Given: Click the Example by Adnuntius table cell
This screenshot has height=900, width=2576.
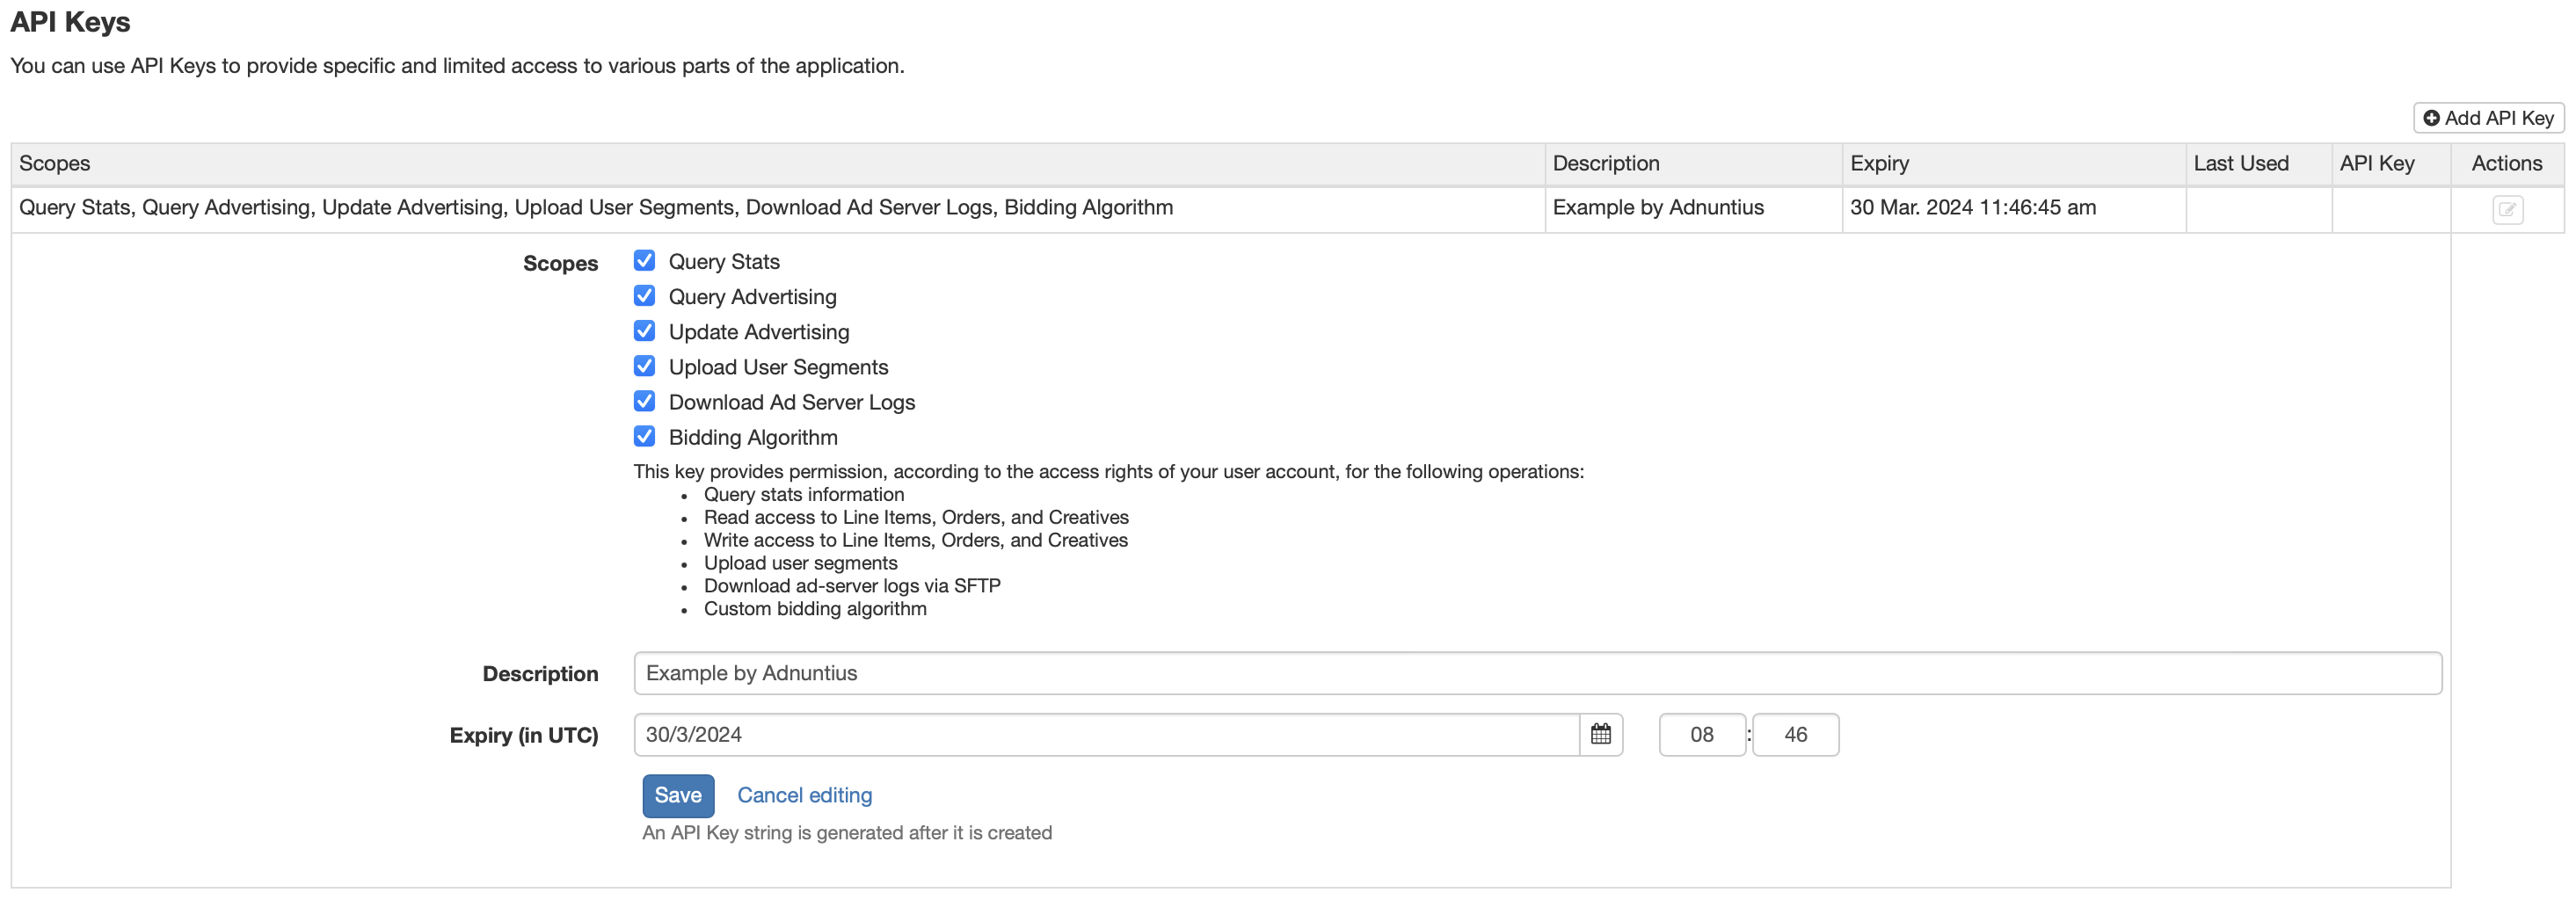Looking at the screenshot, I should tap(1658, 207).
